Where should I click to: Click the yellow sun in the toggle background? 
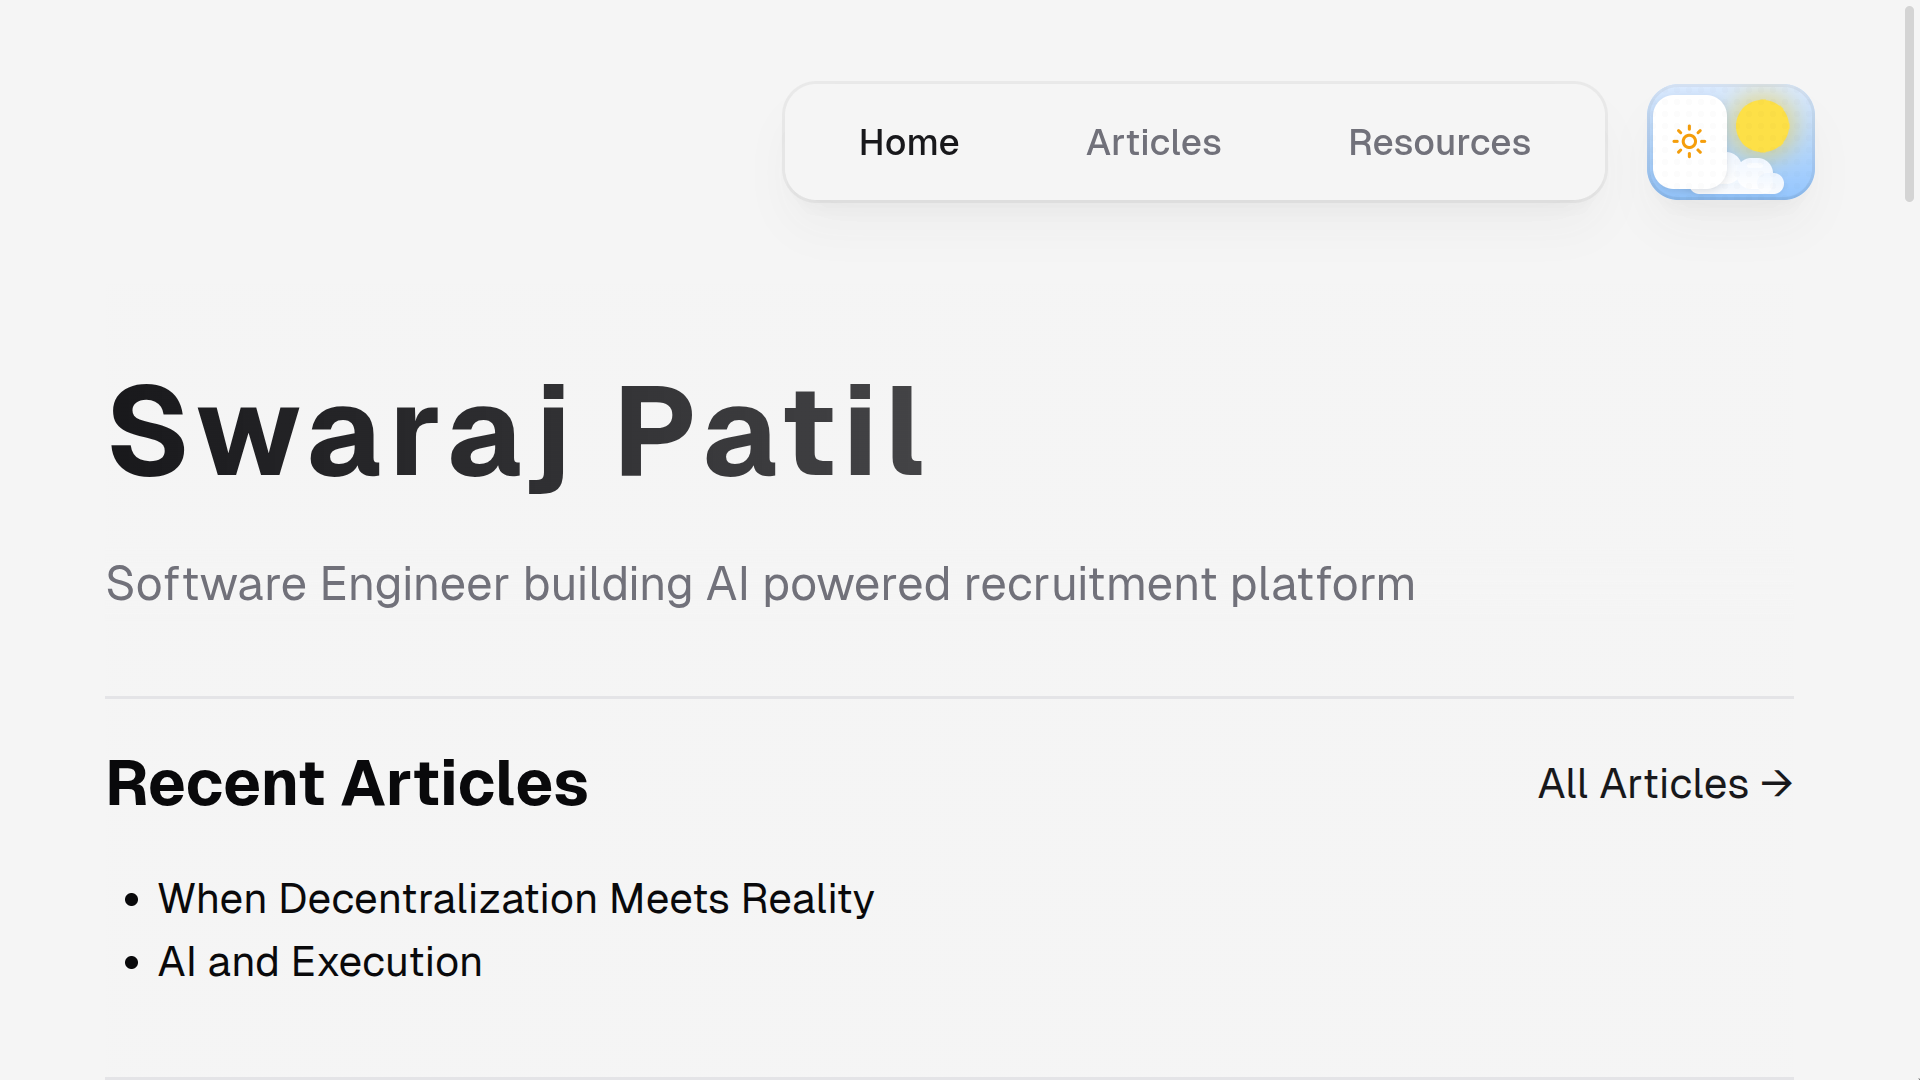pos(1762,127)
